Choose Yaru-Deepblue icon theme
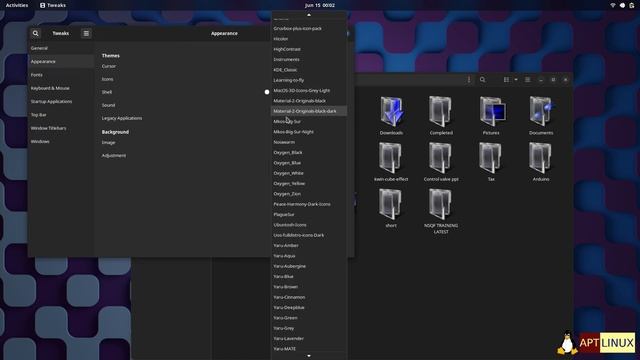 [x=309, y=308]
